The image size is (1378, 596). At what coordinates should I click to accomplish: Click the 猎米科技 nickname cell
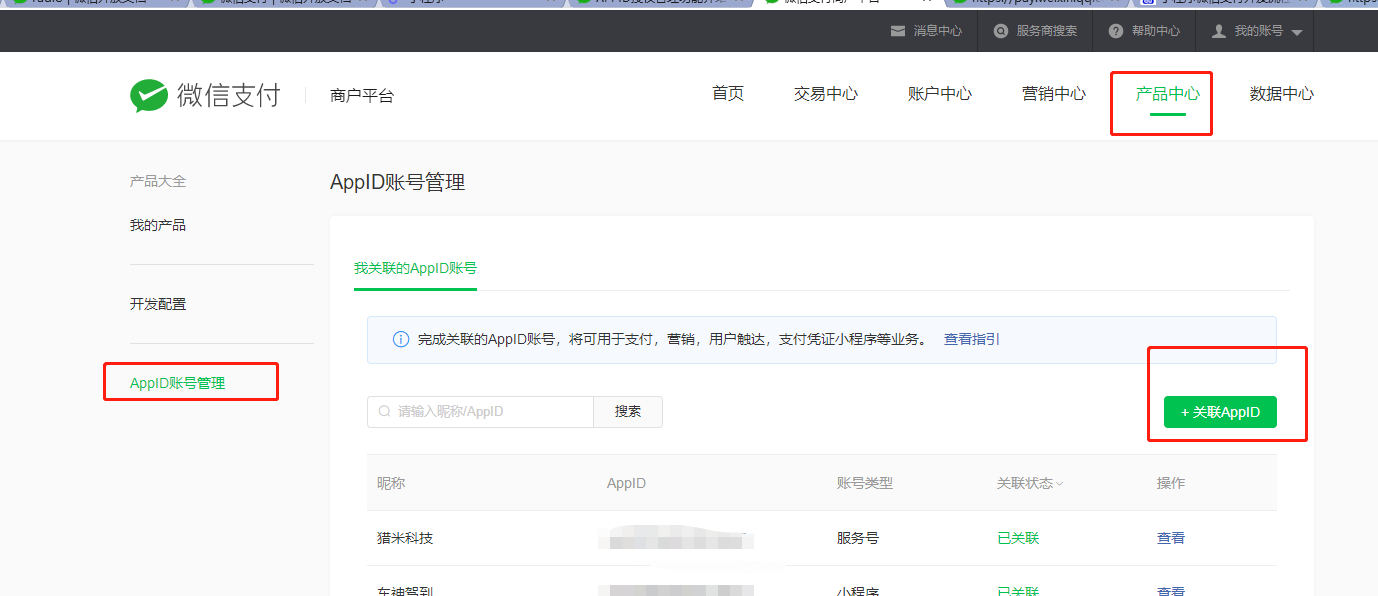pyautogui.click(x=405, y=538)
